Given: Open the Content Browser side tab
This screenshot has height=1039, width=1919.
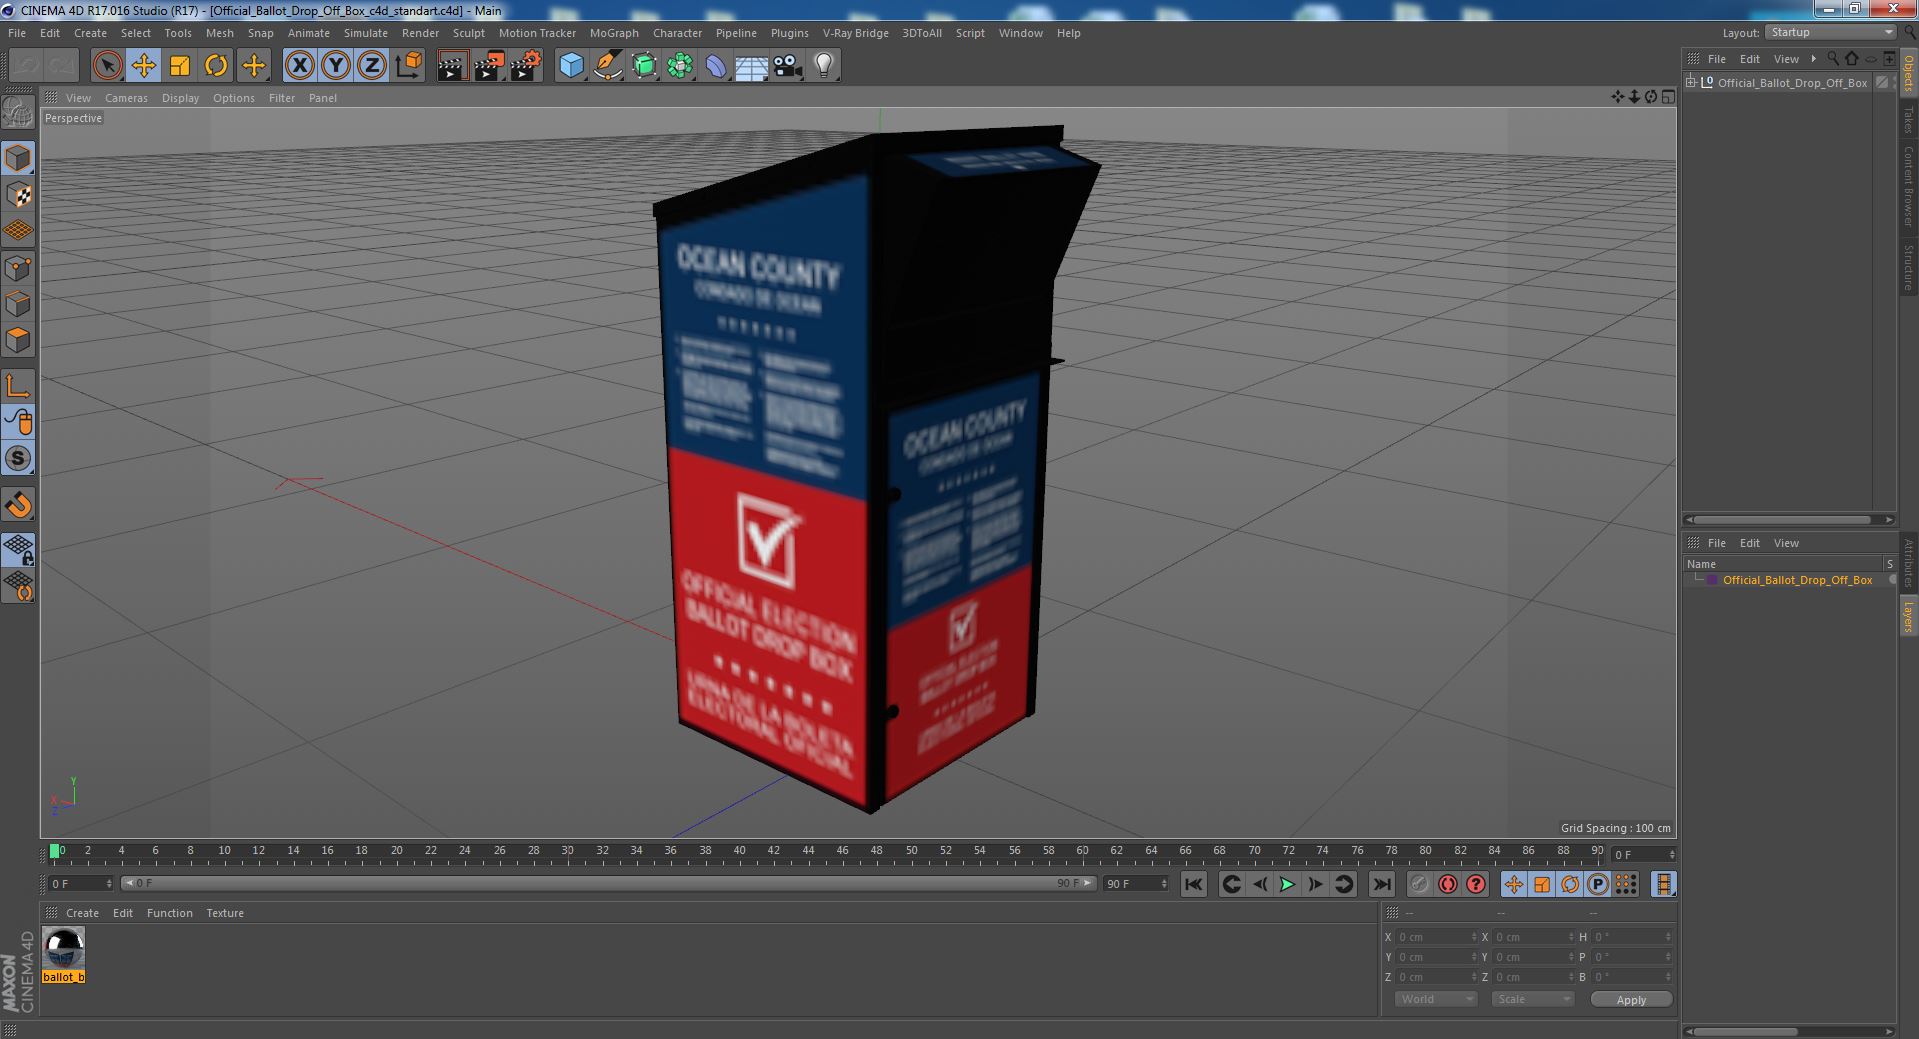Looking at the screenshot, I should (1909, 186).
